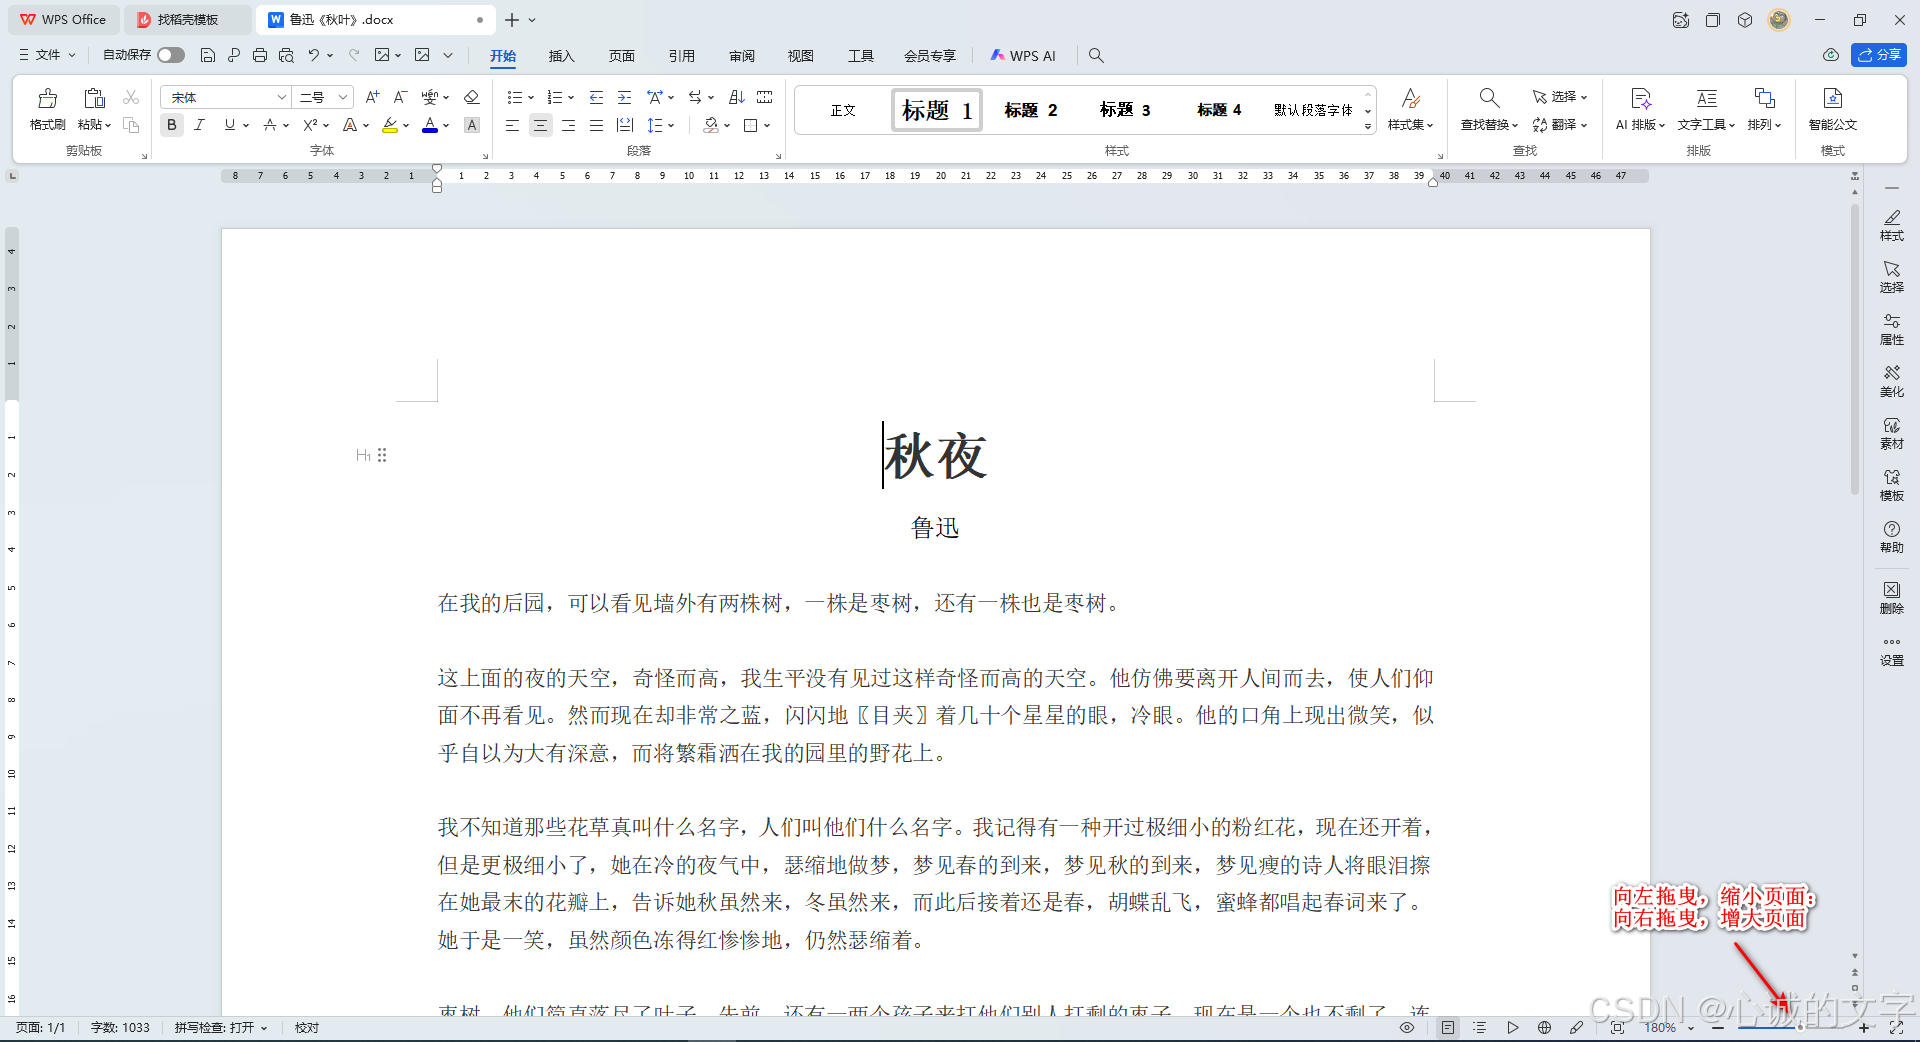The width and height of the screenshot is (1920, 1042).
Task: Click the AI 排版 icon
Action: 1641,98
